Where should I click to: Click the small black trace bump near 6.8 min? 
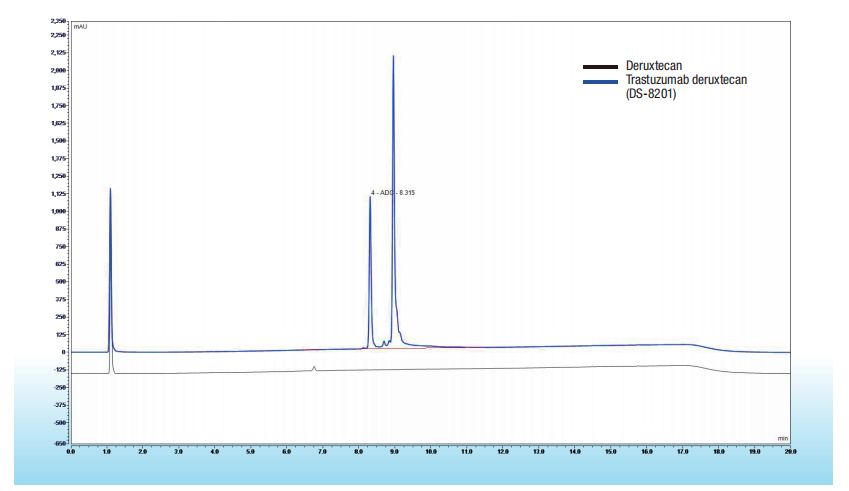(x=314, y=368)
